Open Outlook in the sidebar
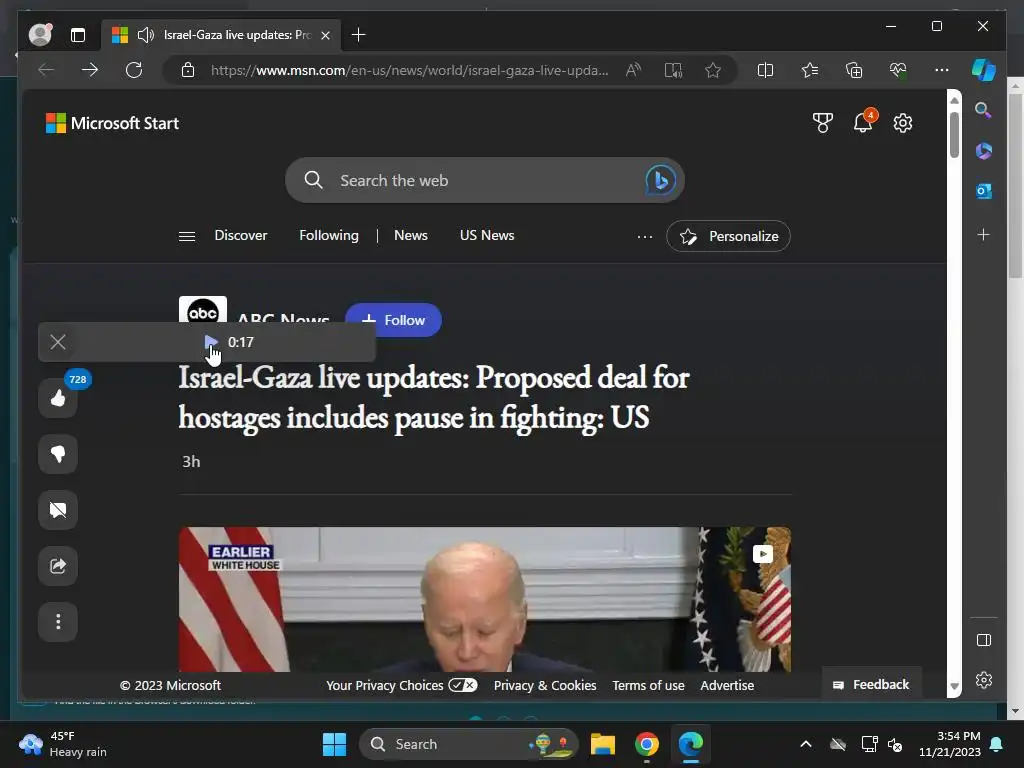Image resolution: width=1024 pixels, height=768 pixels. 984,191
